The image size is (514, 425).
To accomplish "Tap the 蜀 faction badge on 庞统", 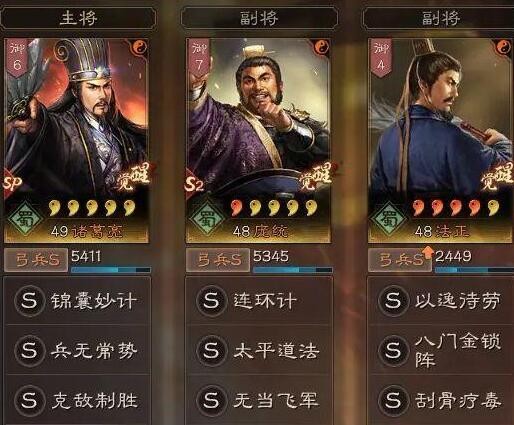I will (x=207, y=219).
